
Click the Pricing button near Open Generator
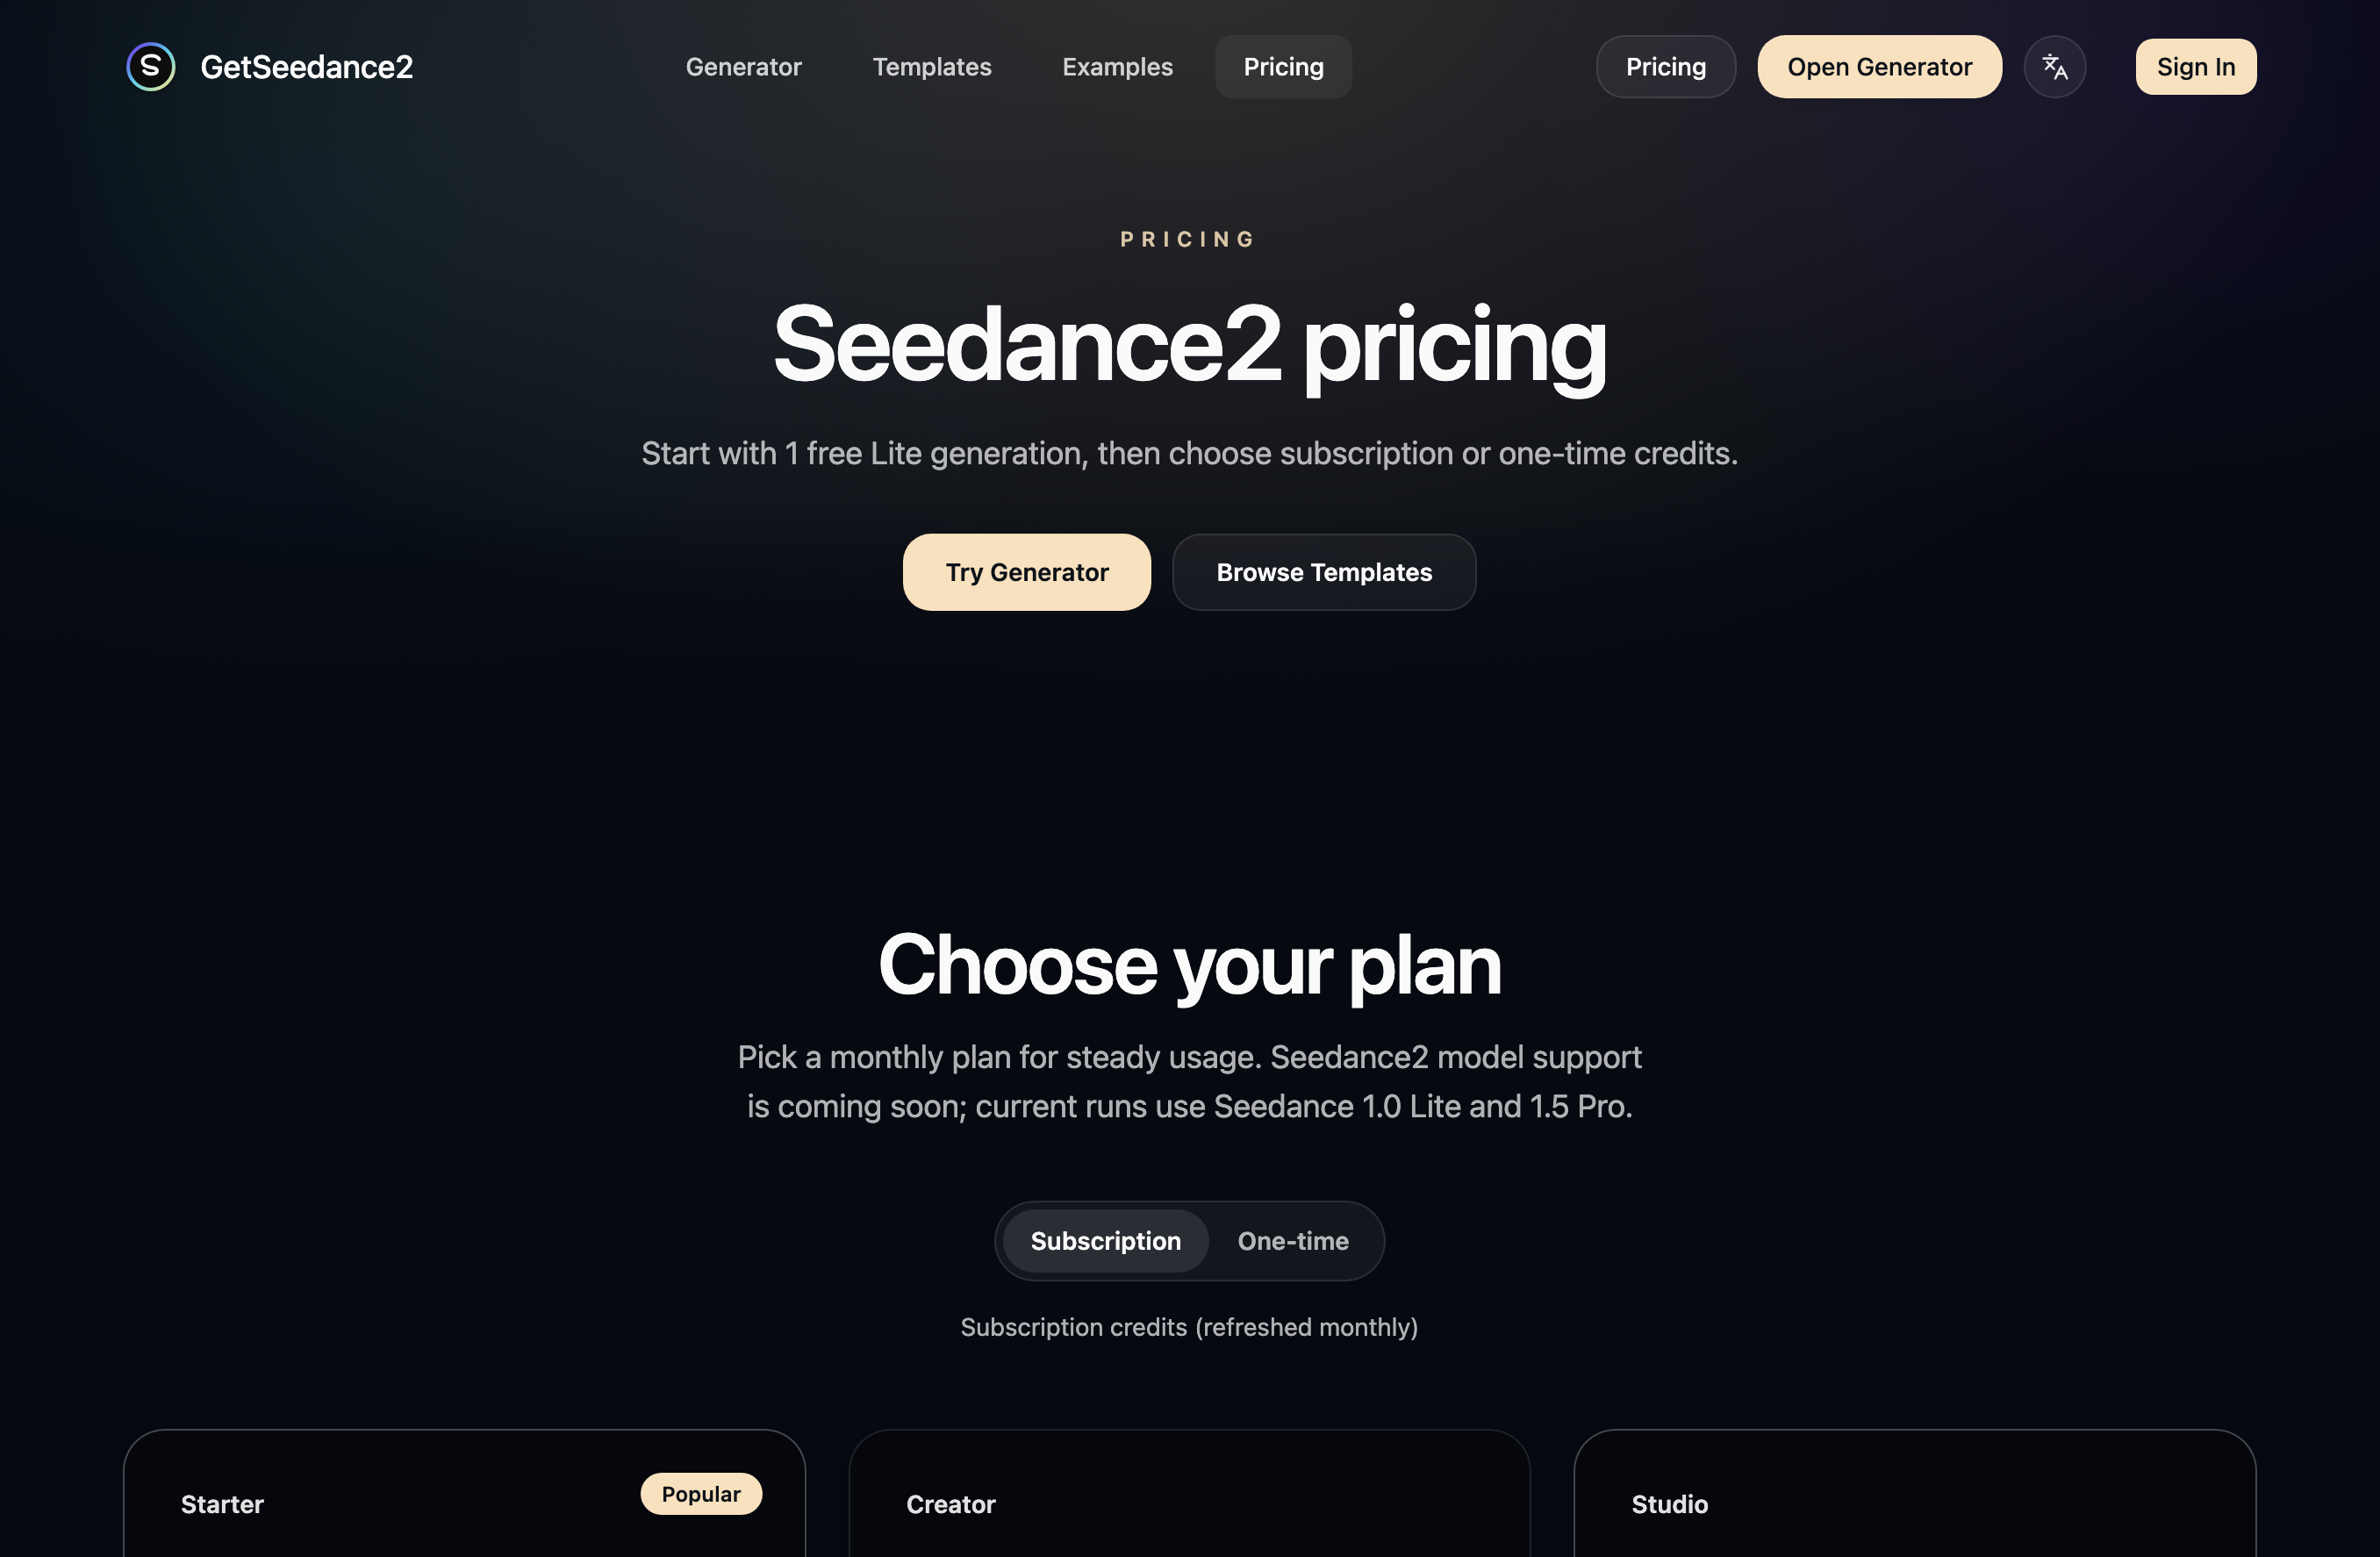(1666, 66)
